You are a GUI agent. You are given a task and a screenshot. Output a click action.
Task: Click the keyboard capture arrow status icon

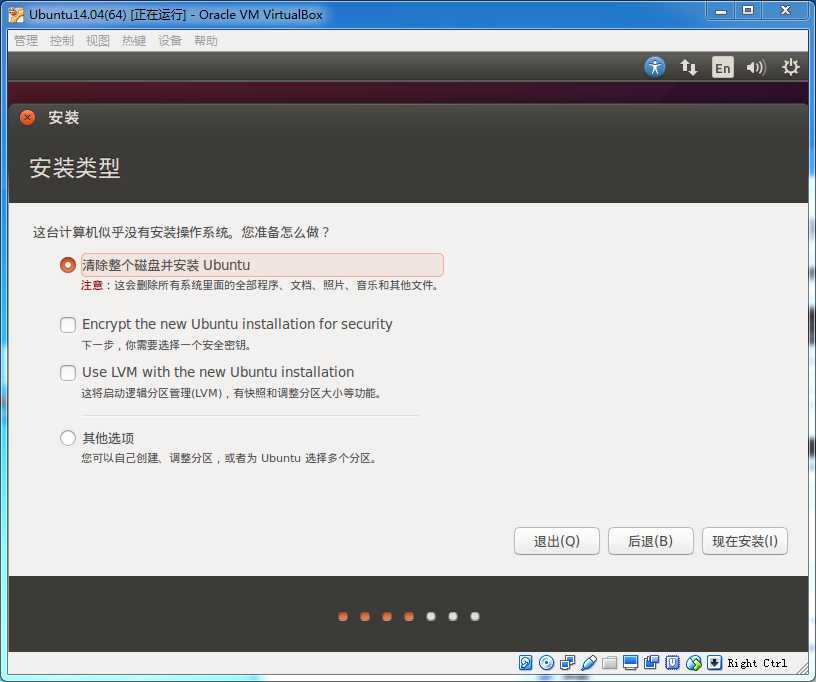click(x=715, y=663)
